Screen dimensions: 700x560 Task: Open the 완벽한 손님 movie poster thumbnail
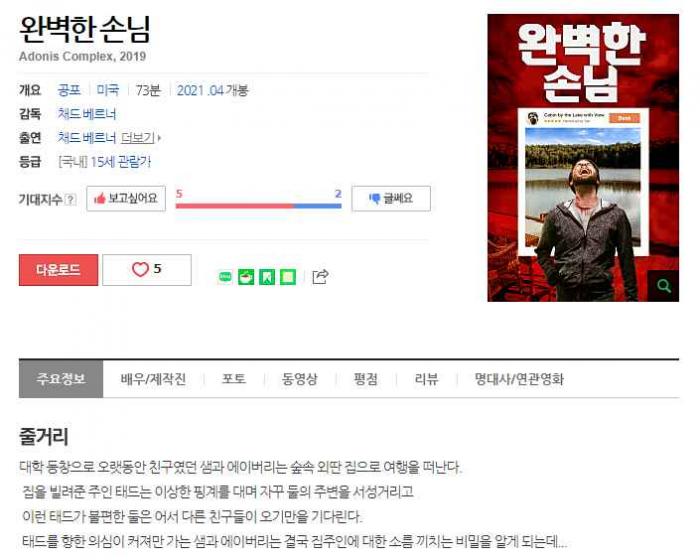tap(583, 158)
